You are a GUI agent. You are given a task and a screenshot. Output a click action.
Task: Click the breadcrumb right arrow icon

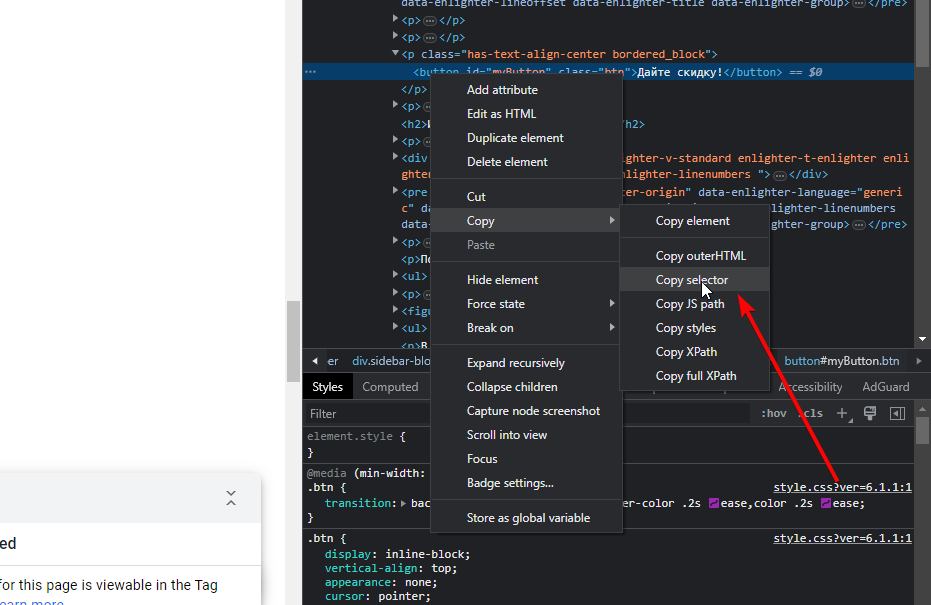pyautogui.click(x=919, y=361)
